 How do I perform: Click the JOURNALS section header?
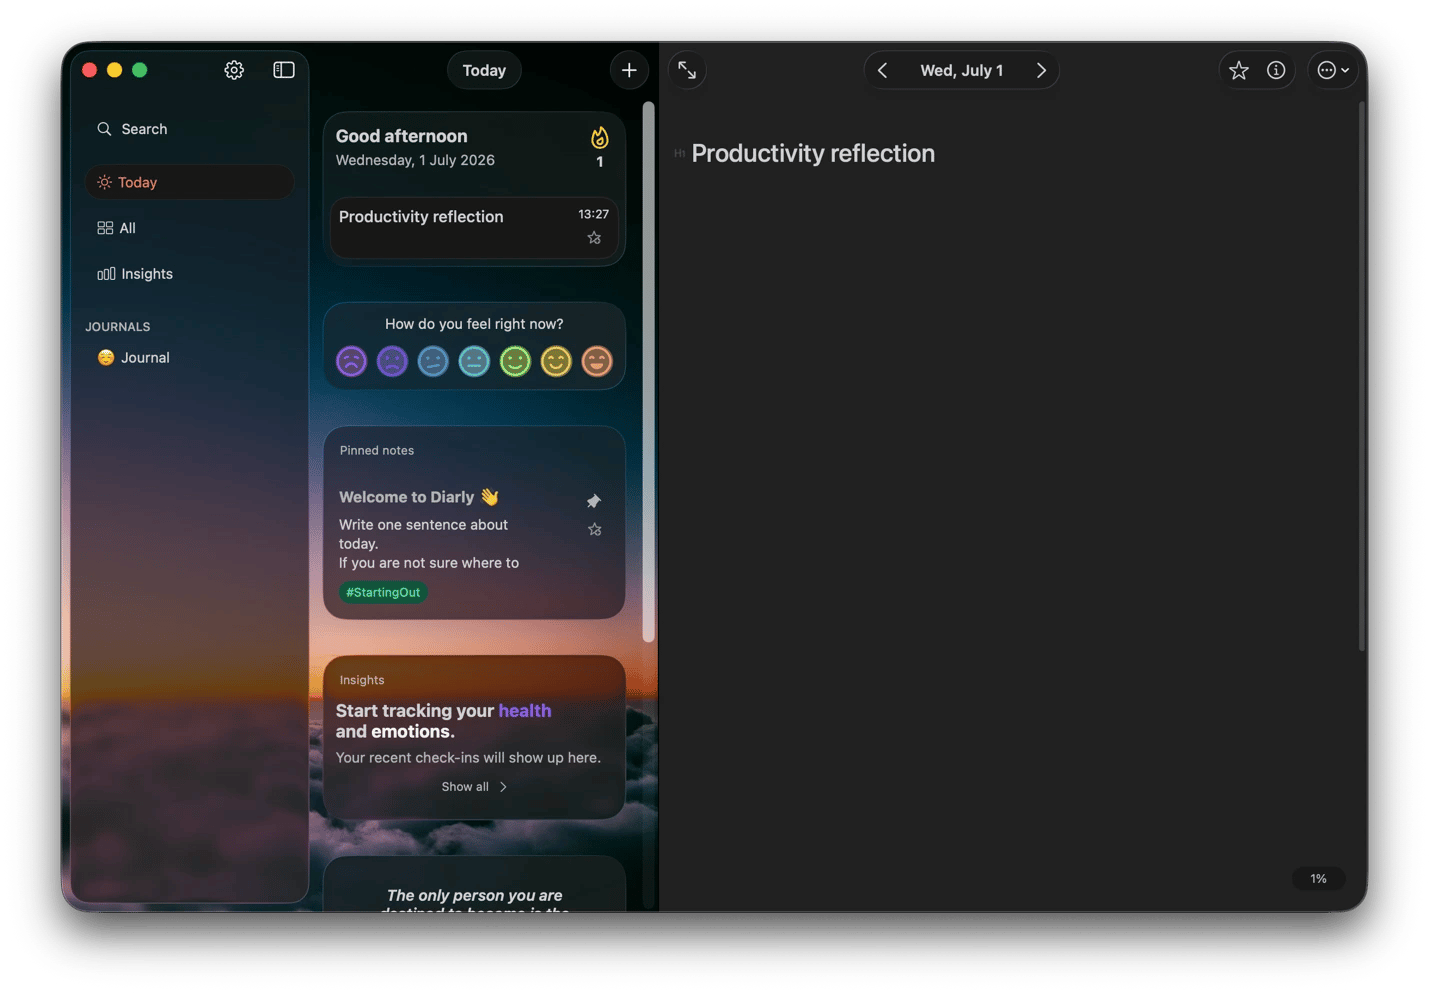click(118, 327)
